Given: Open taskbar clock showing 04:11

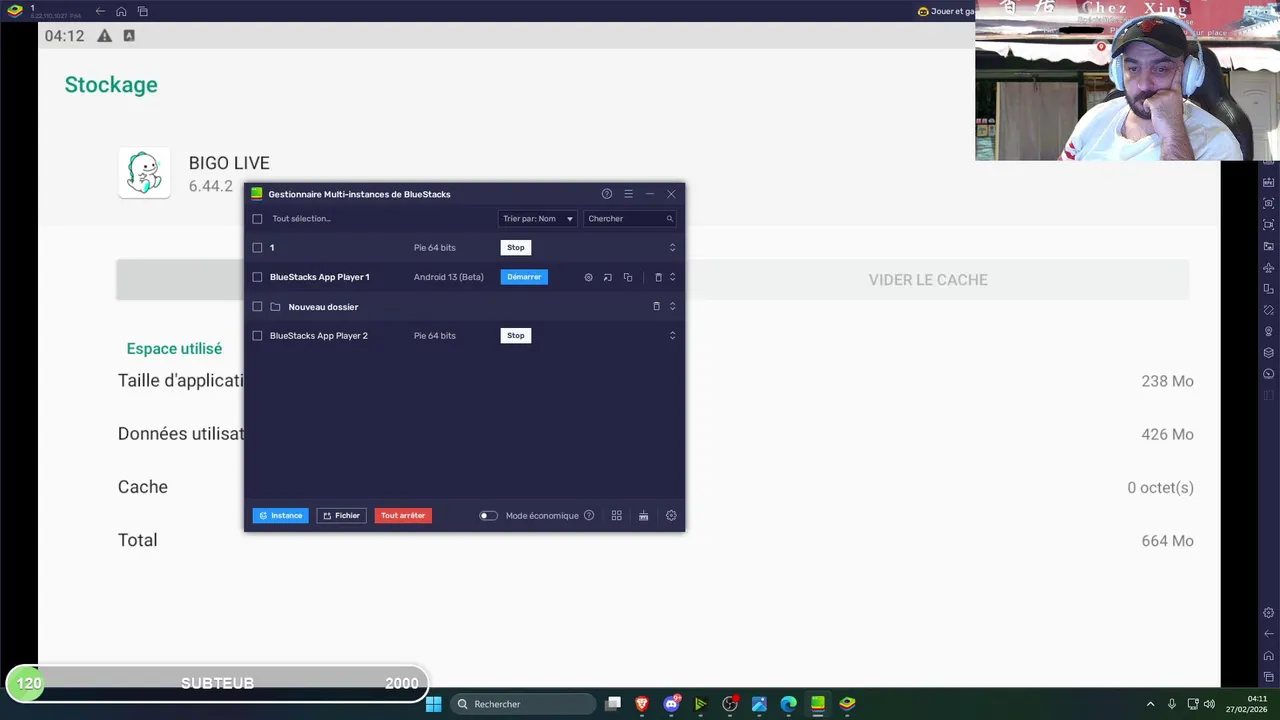Looking at the screenshot, I should (x=1247, y=704).
